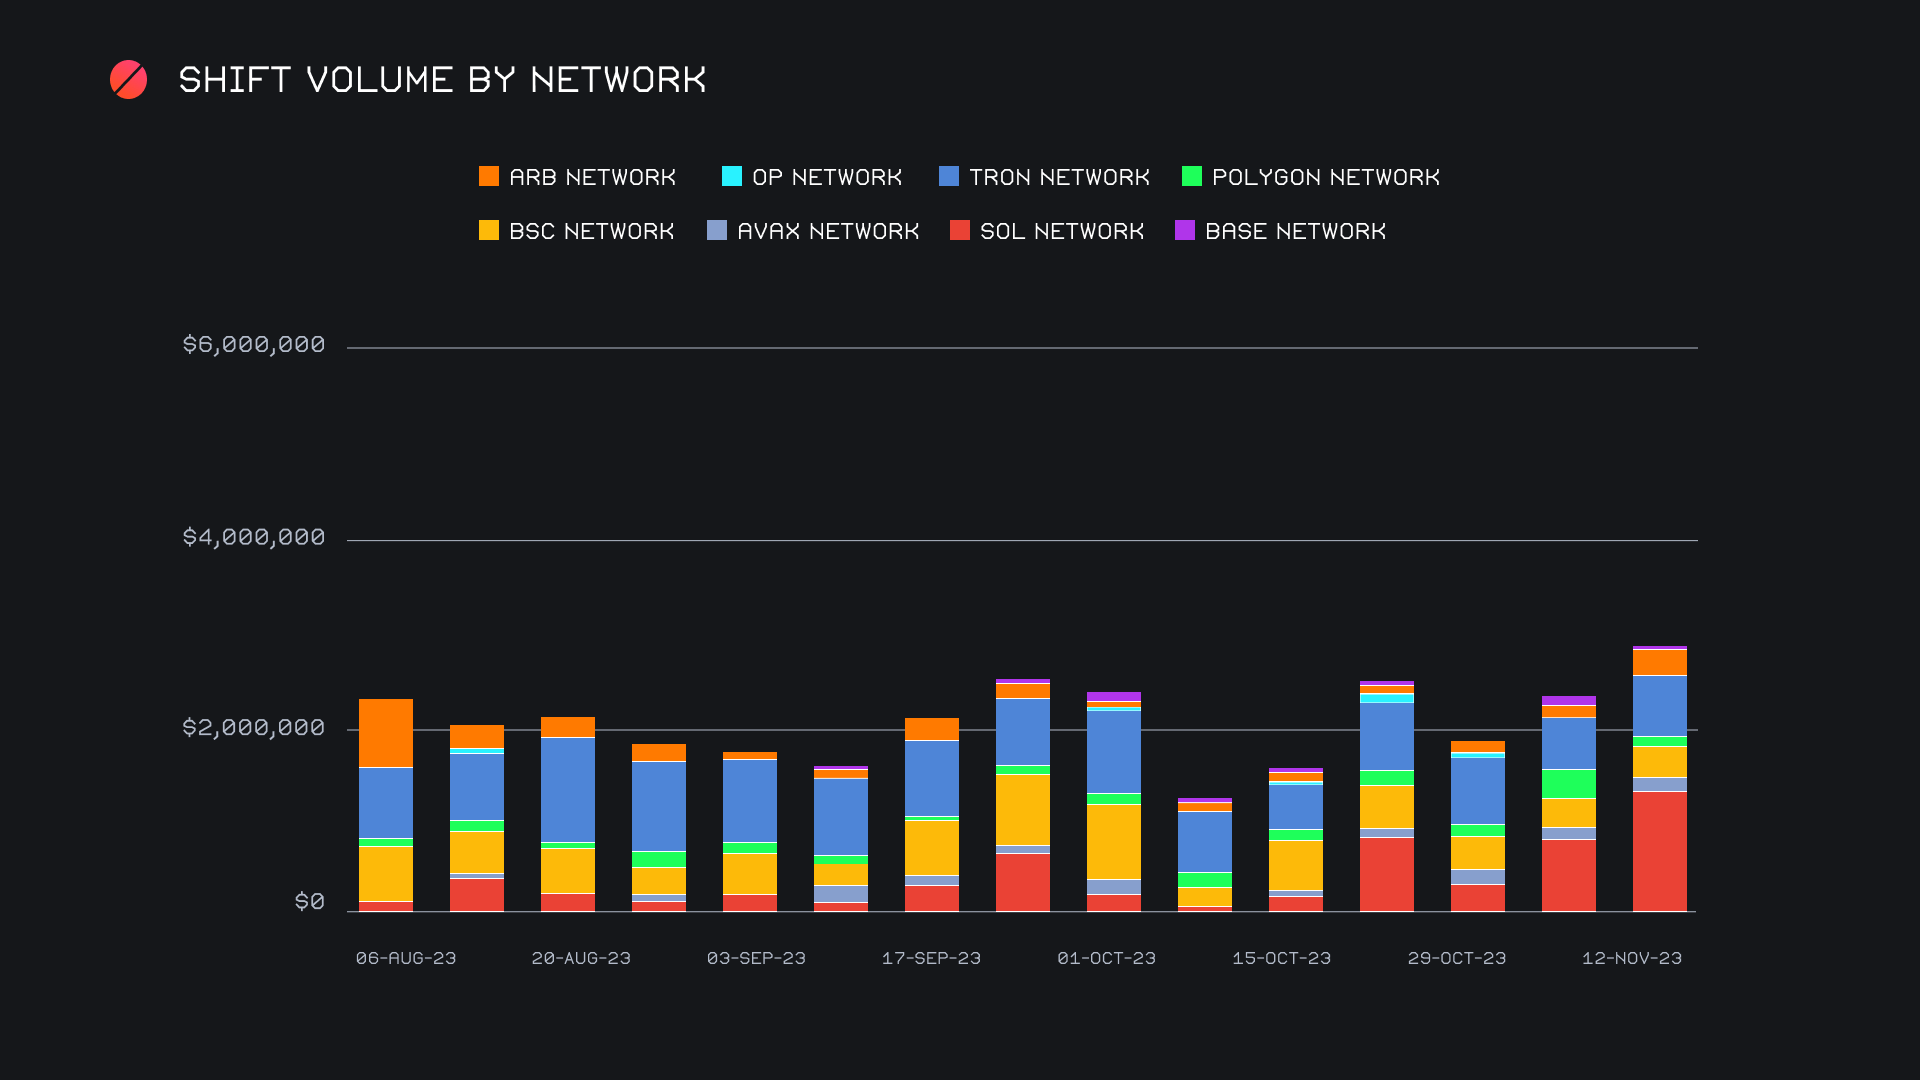Click the Polygon Network green legend swatch
The width and height of the screenshot is (1920, 1080).
click(x=1191, y=177)
